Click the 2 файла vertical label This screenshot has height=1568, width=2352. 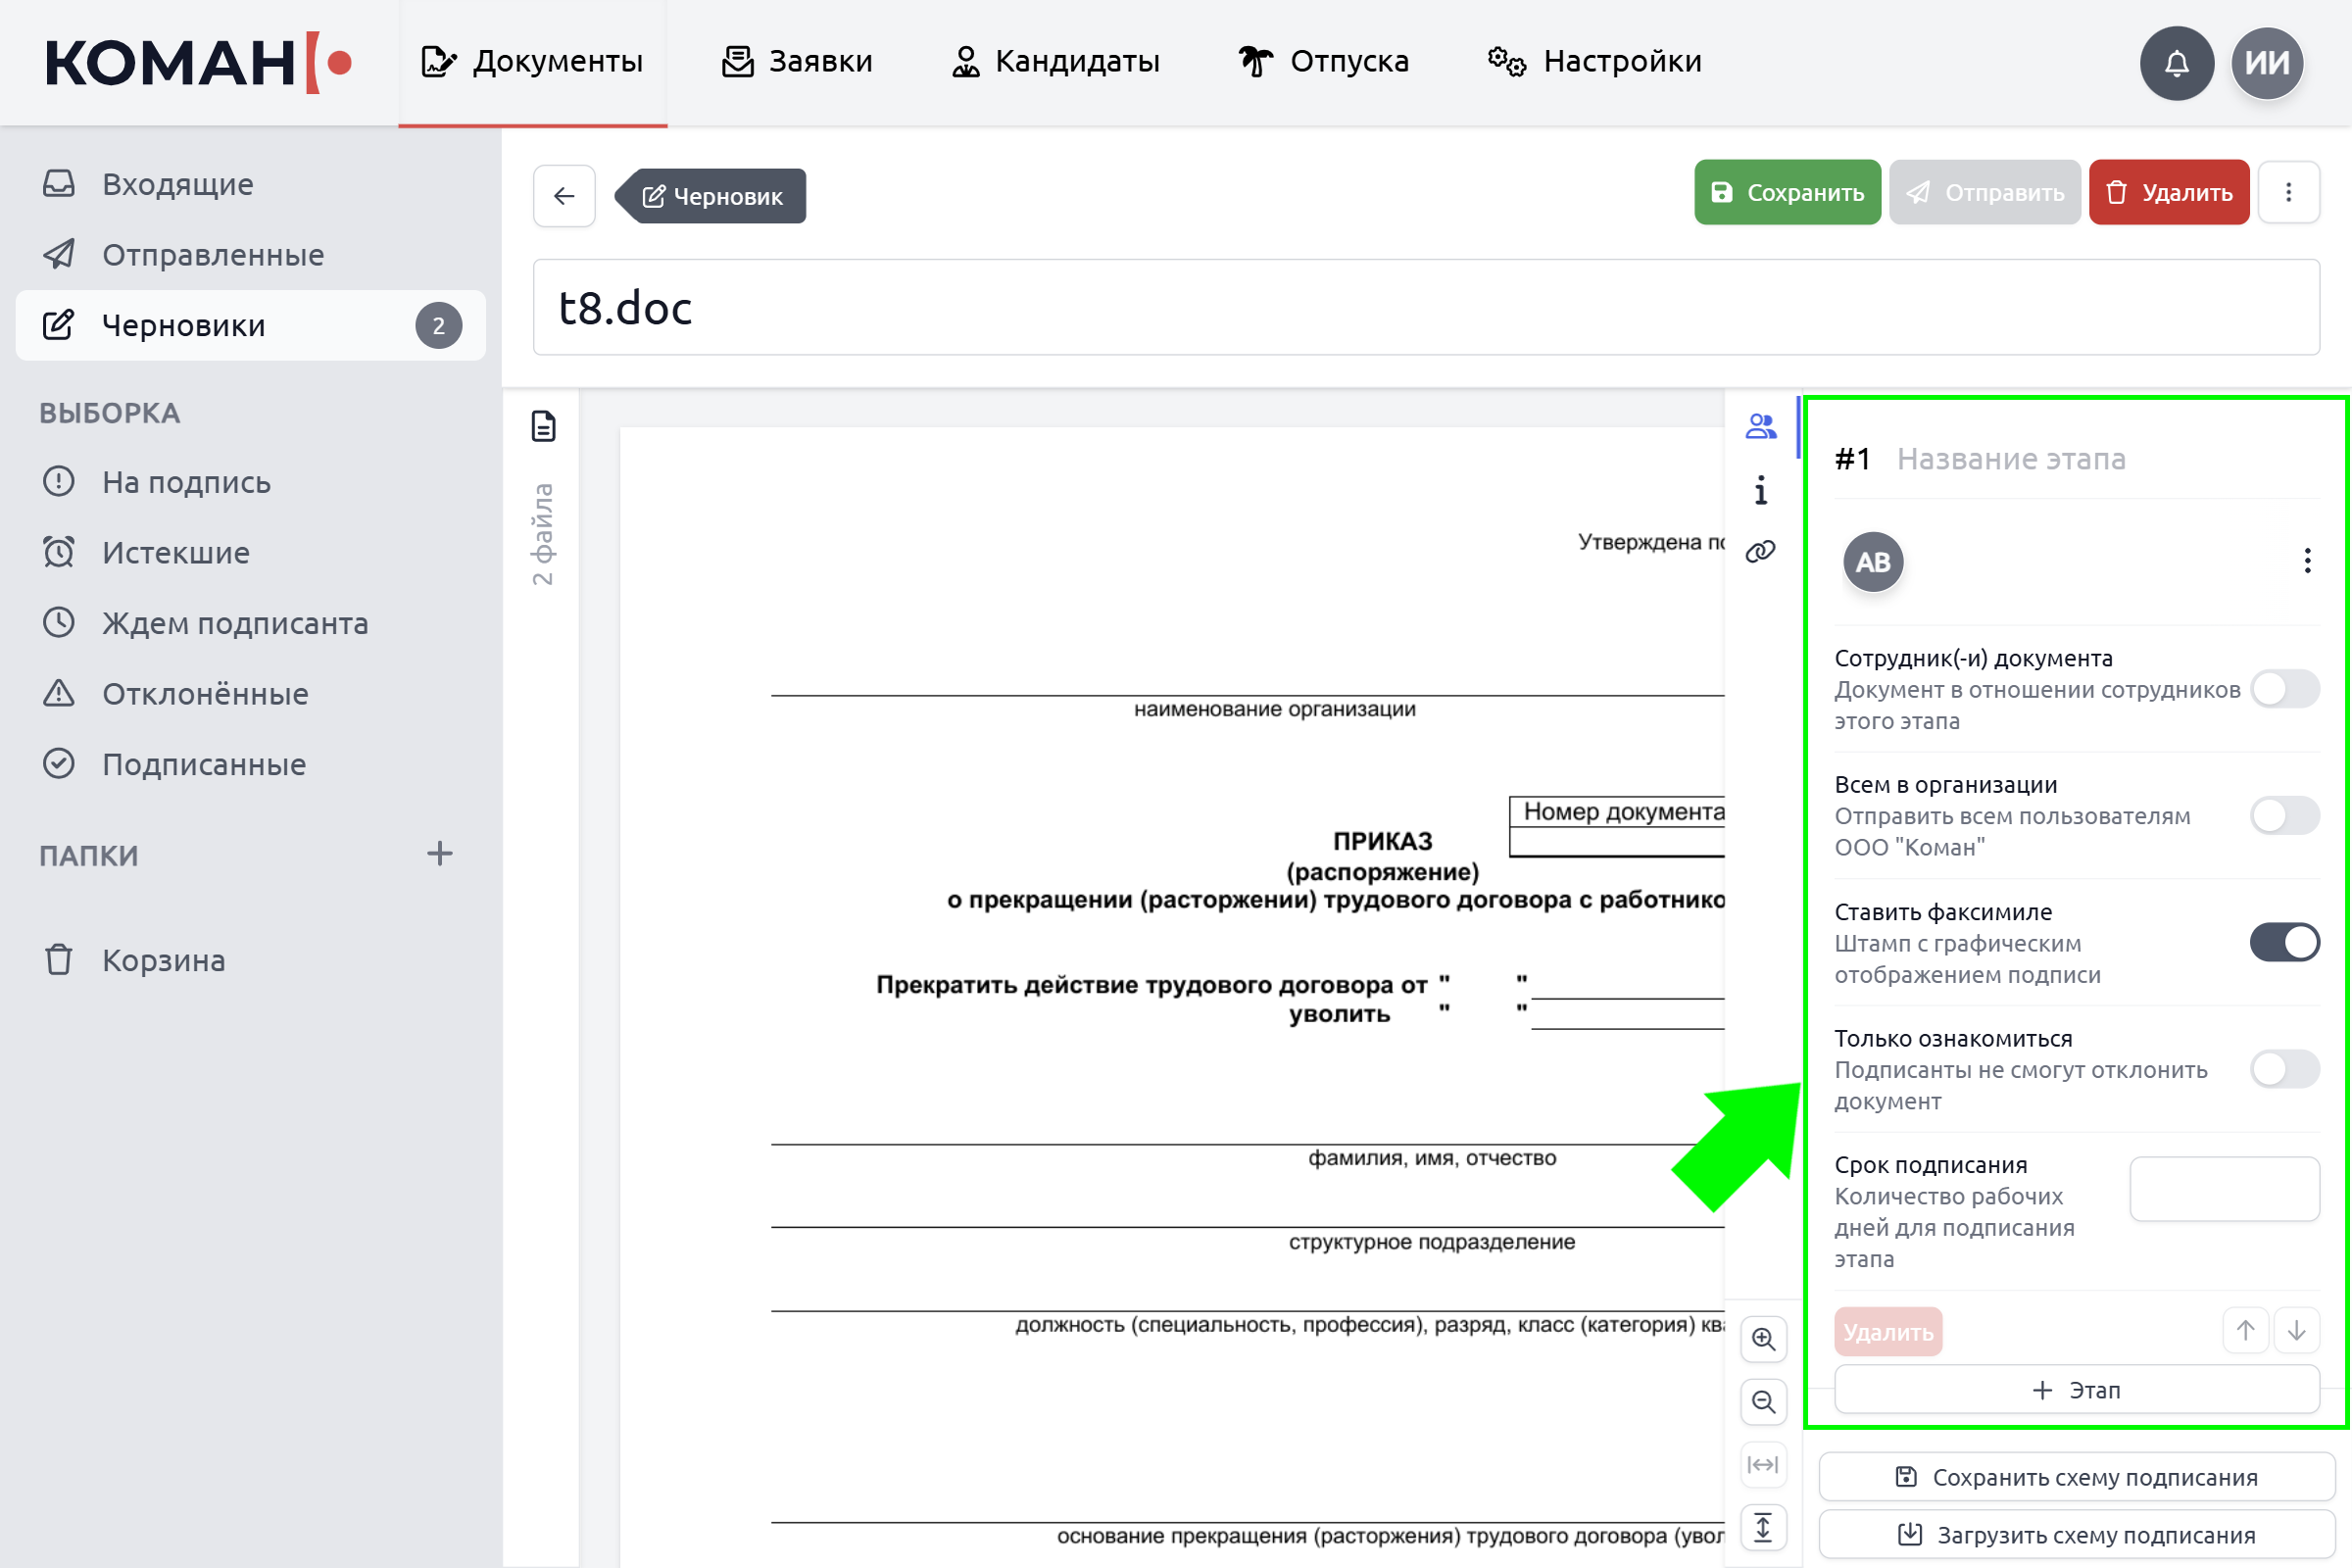coord(543,534)
